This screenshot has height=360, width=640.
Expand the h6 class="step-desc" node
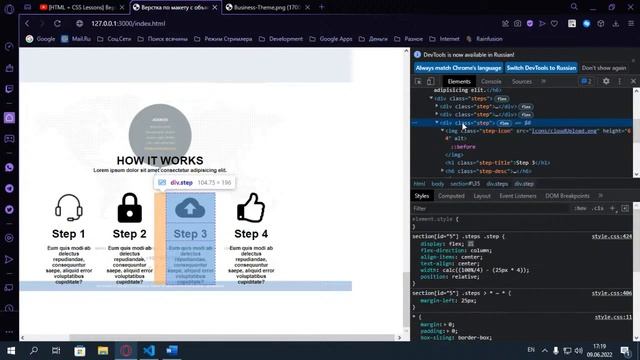click(442, 171)
